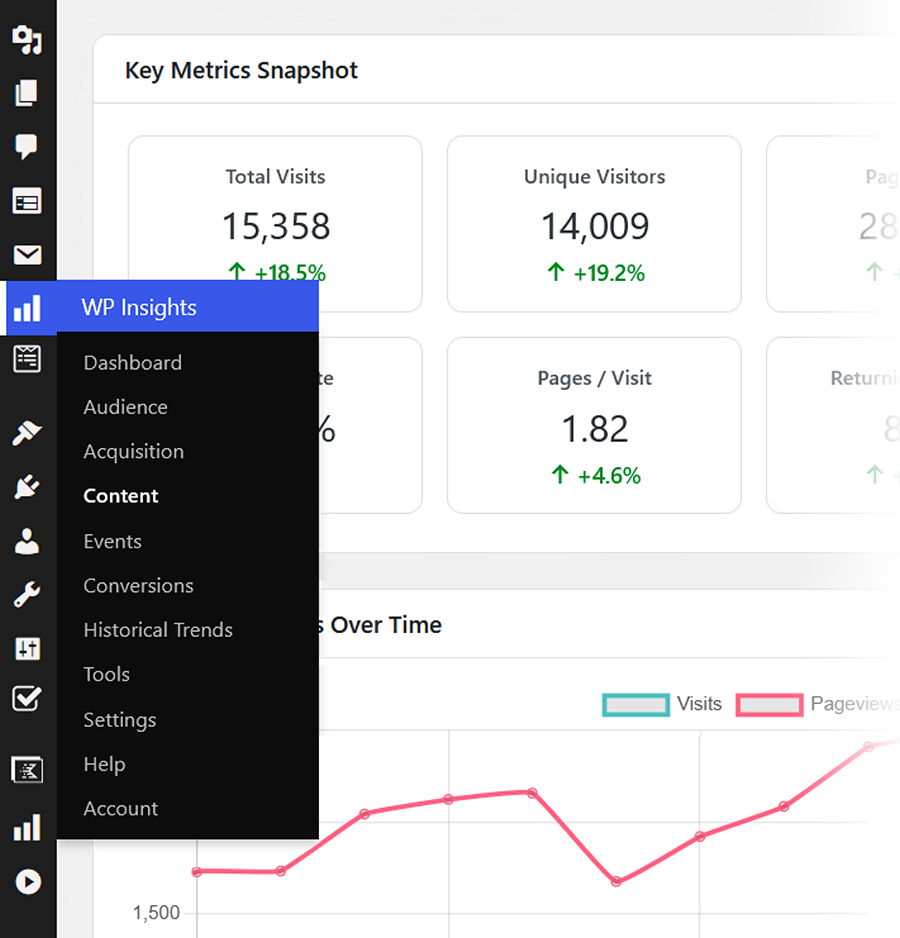This screenshot has width=900, height=938.
Task: Open the Plugins plug icon
Action: point(27,486)
